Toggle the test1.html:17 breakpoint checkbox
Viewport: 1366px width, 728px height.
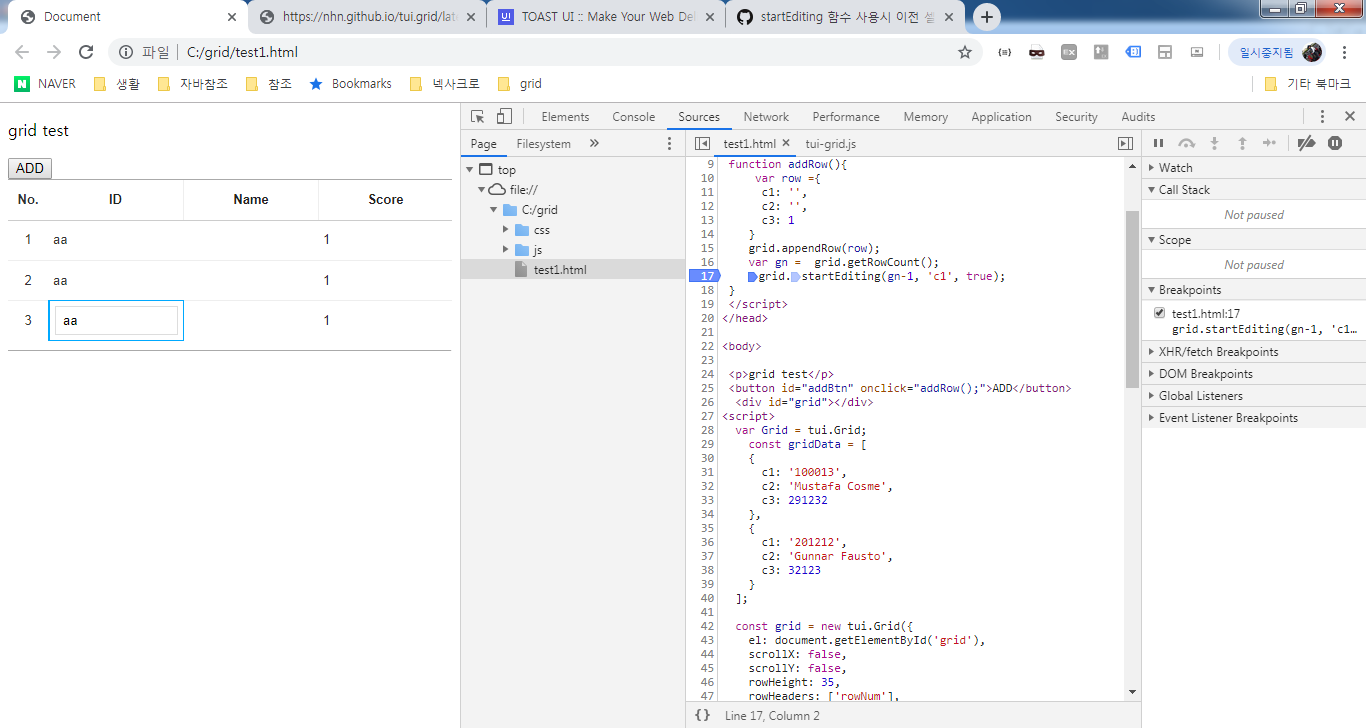click(1158, 311)
